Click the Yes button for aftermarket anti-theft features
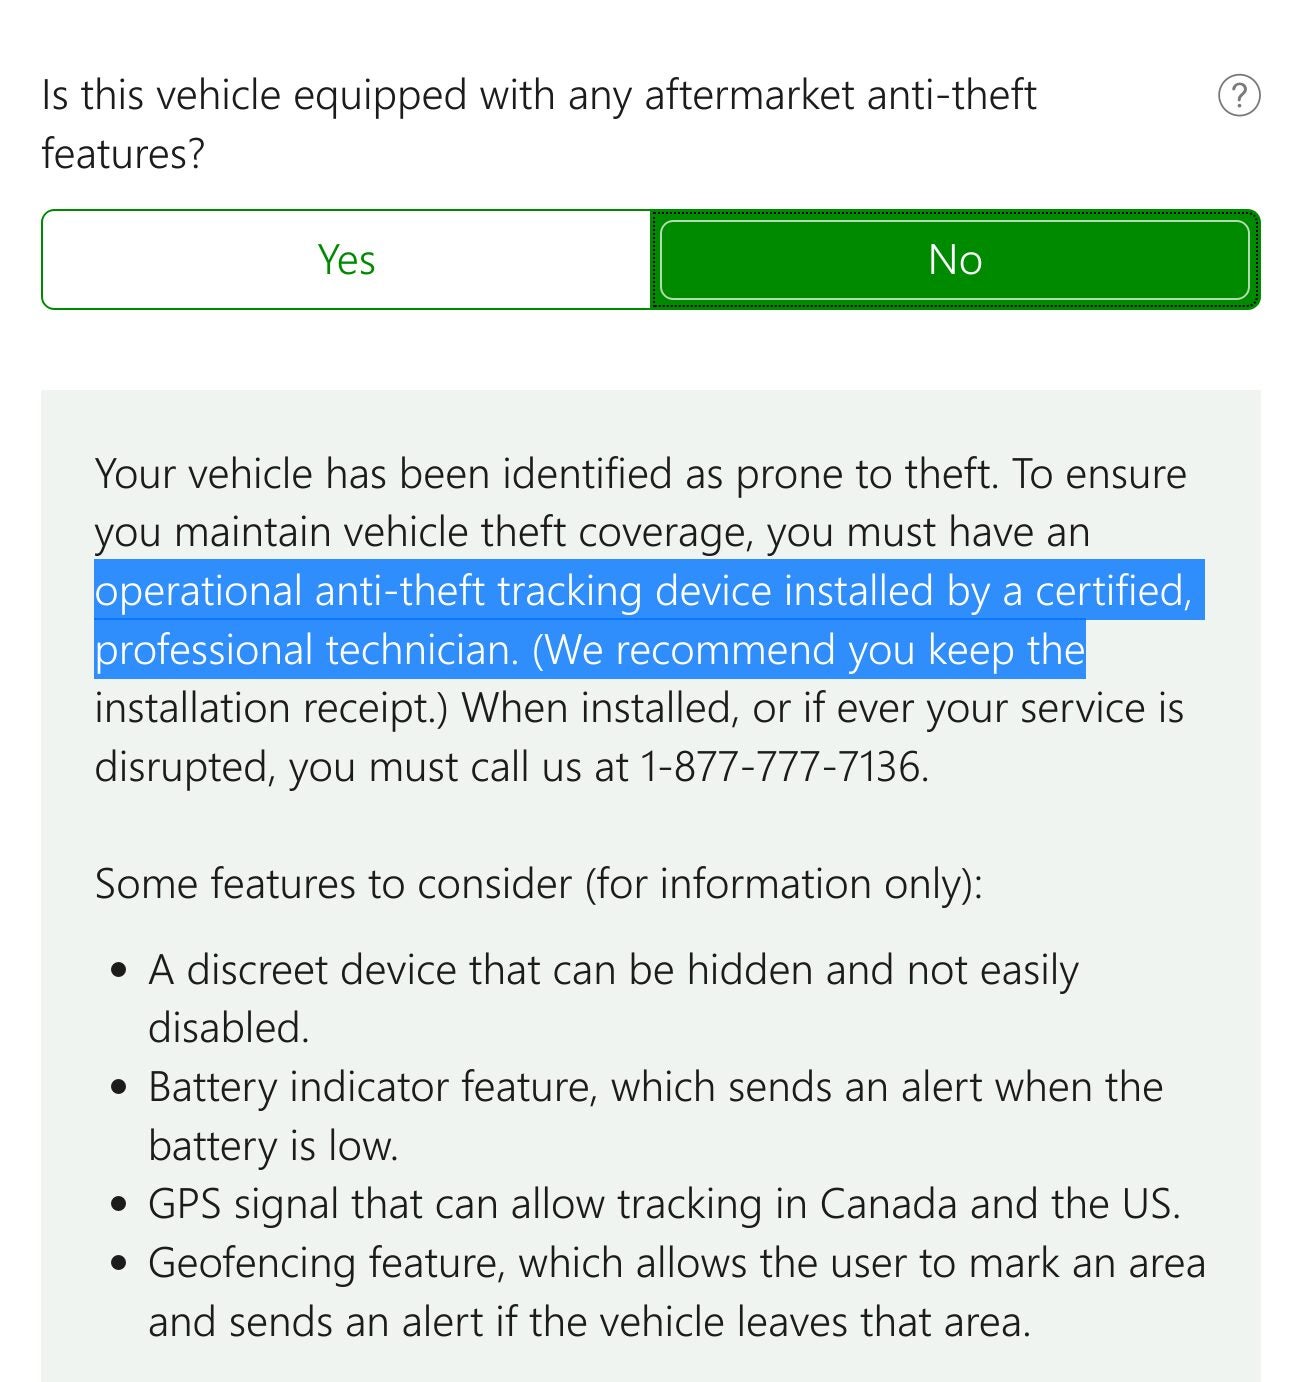1304x1382 pixels. pos(345,259)
